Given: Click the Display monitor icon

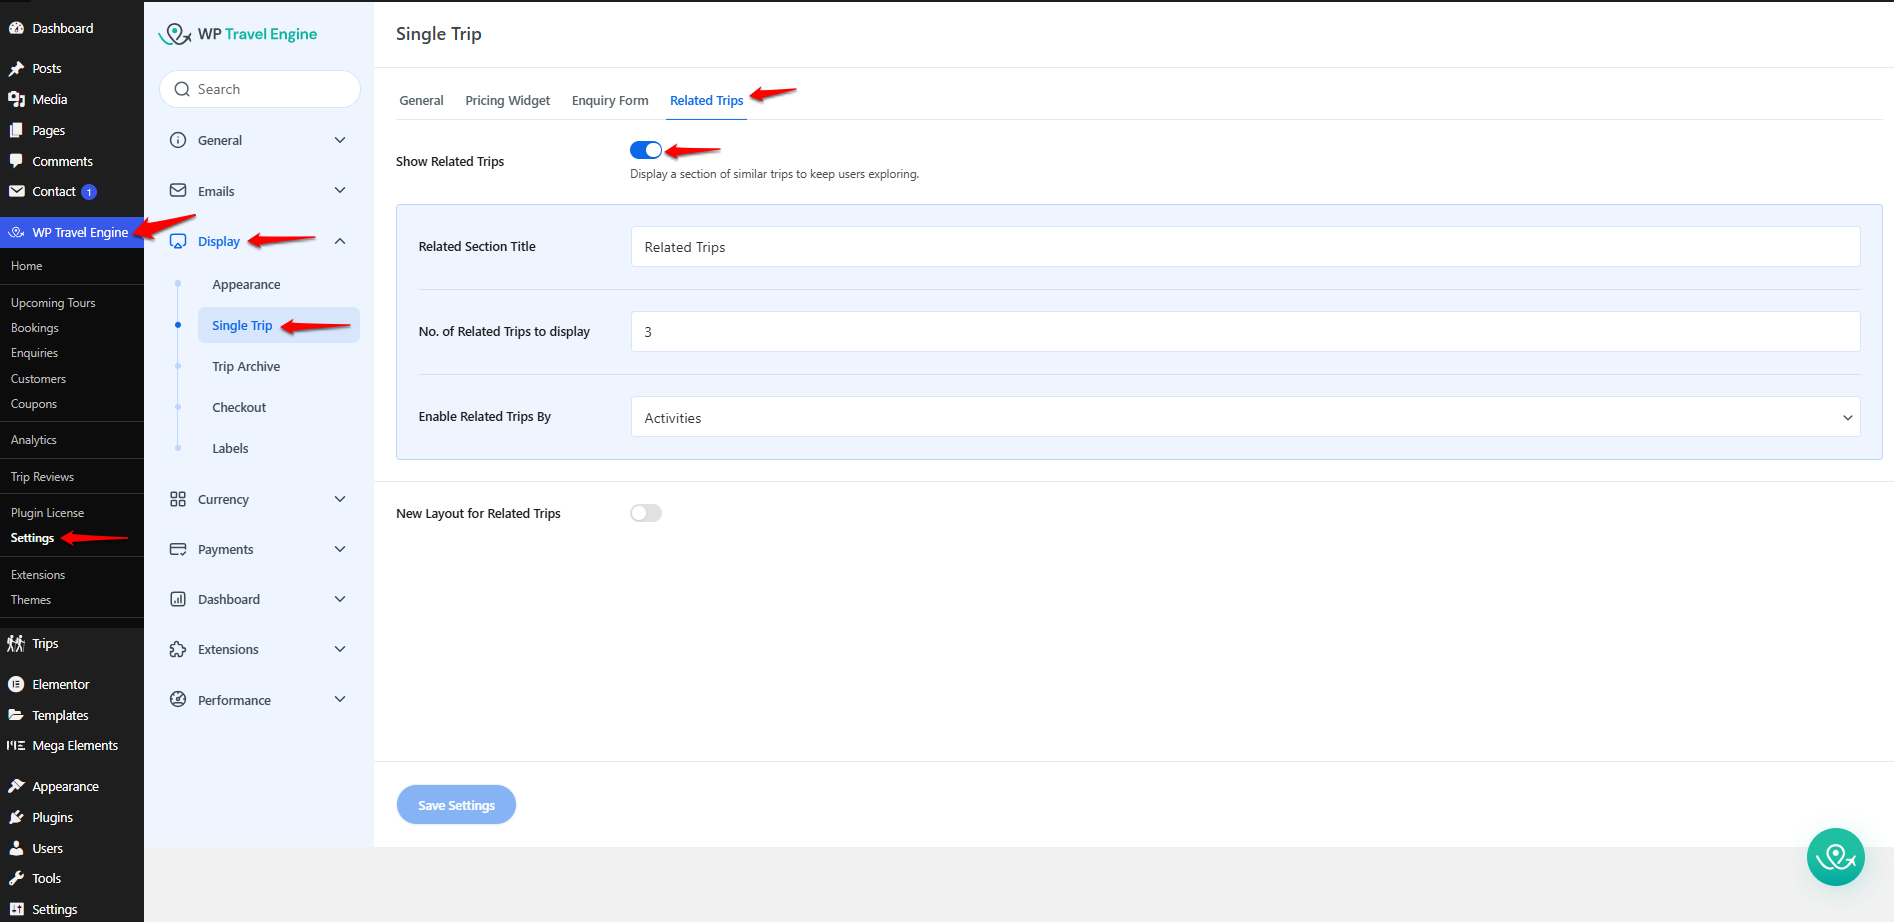Looking at the screenshot, I should 177,240.
